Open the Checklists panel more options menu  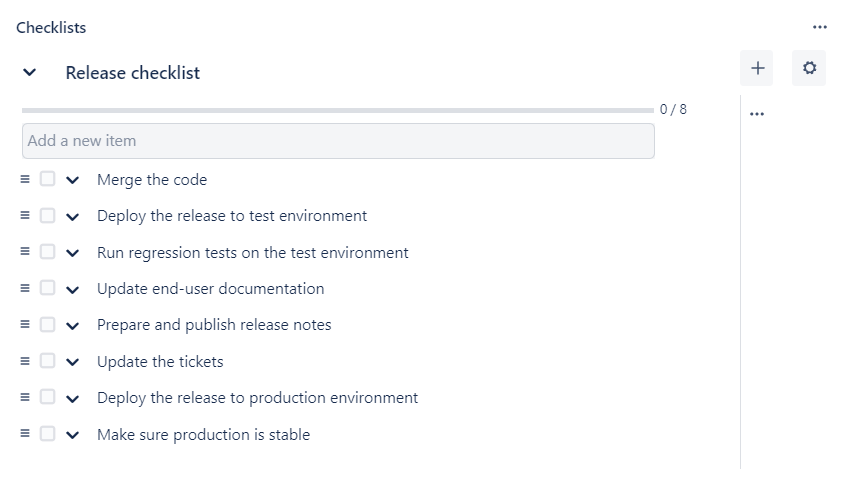pos(820,28)
